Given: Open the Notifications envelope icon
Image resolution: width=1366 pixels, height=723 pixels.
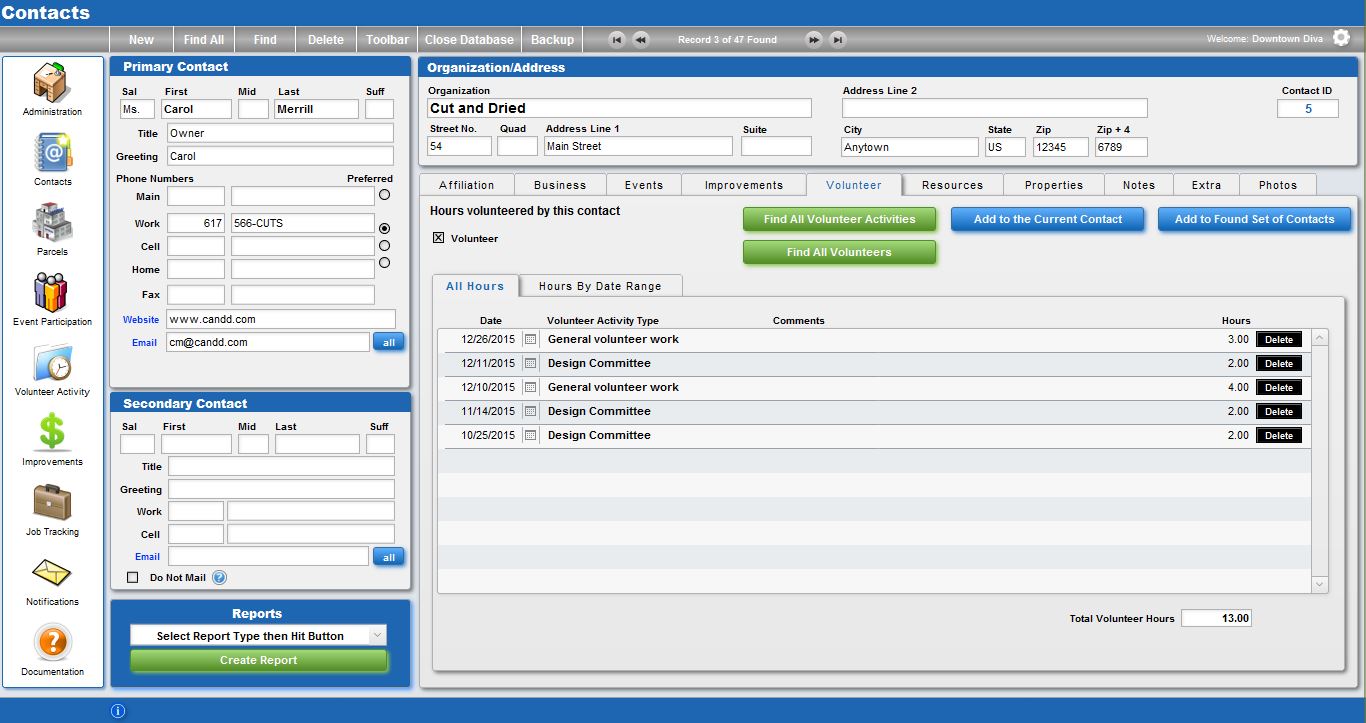Looking at the screenshot, I should click(x=52, y=573).
